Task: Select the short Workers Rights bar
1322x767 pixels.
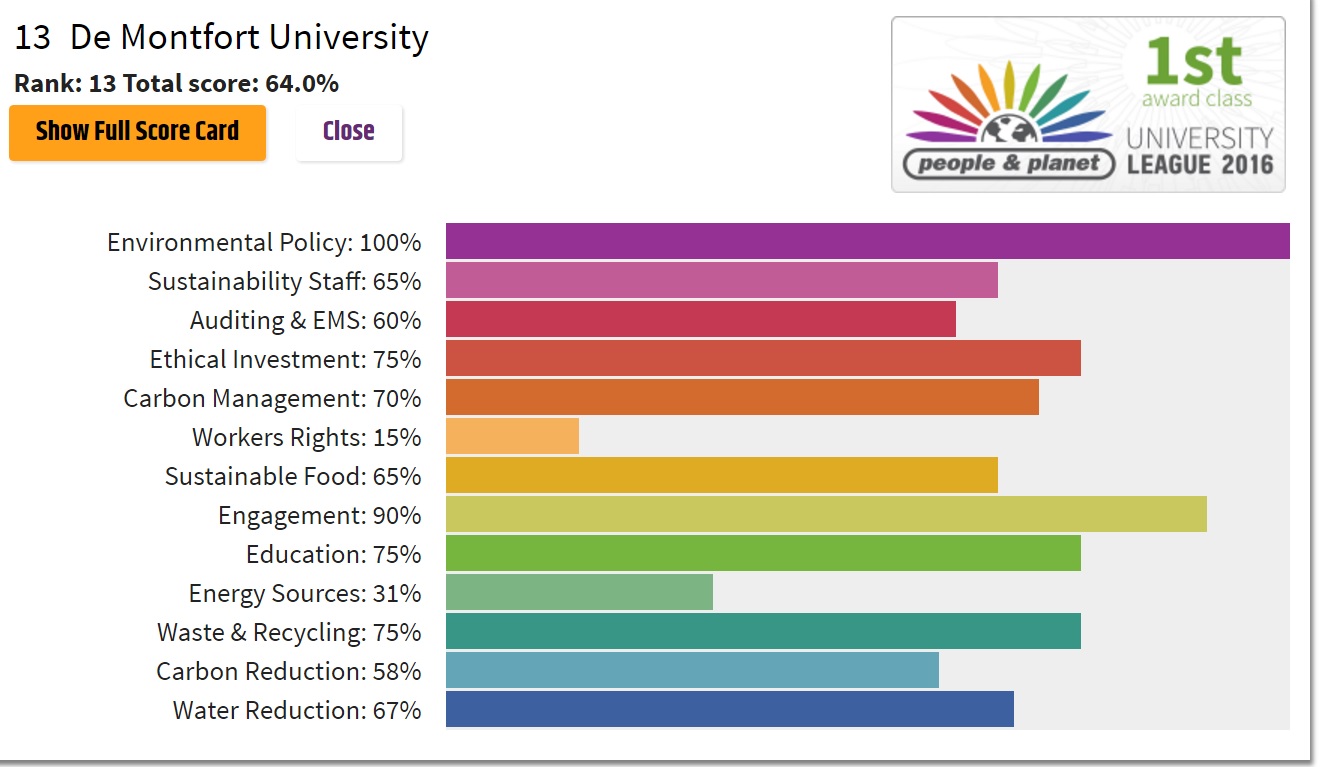Action: click(512, 437)
